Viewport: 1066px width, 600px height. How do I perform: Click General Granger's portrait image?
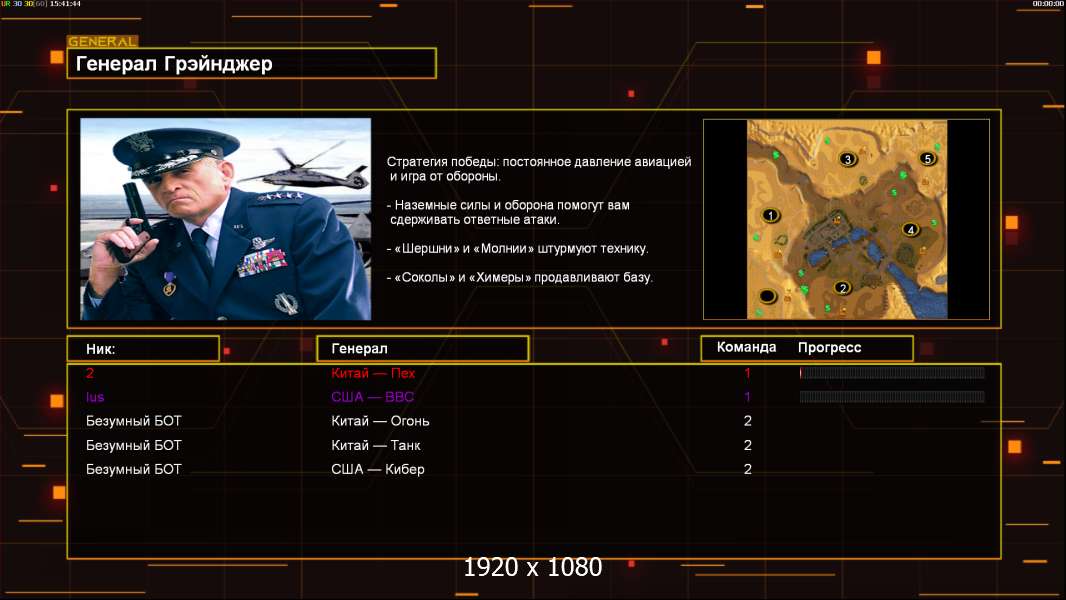(x=225, y=219)
